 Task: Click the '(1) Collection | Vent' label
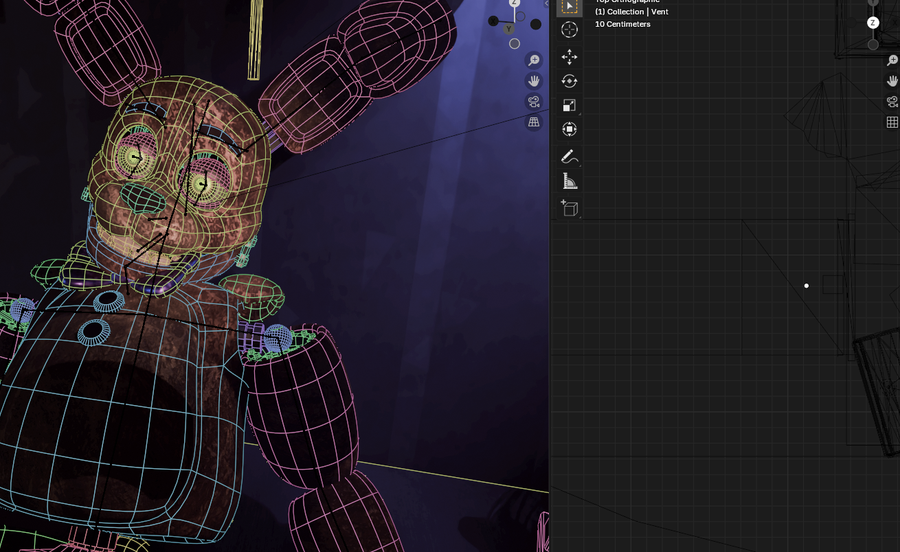631,11
